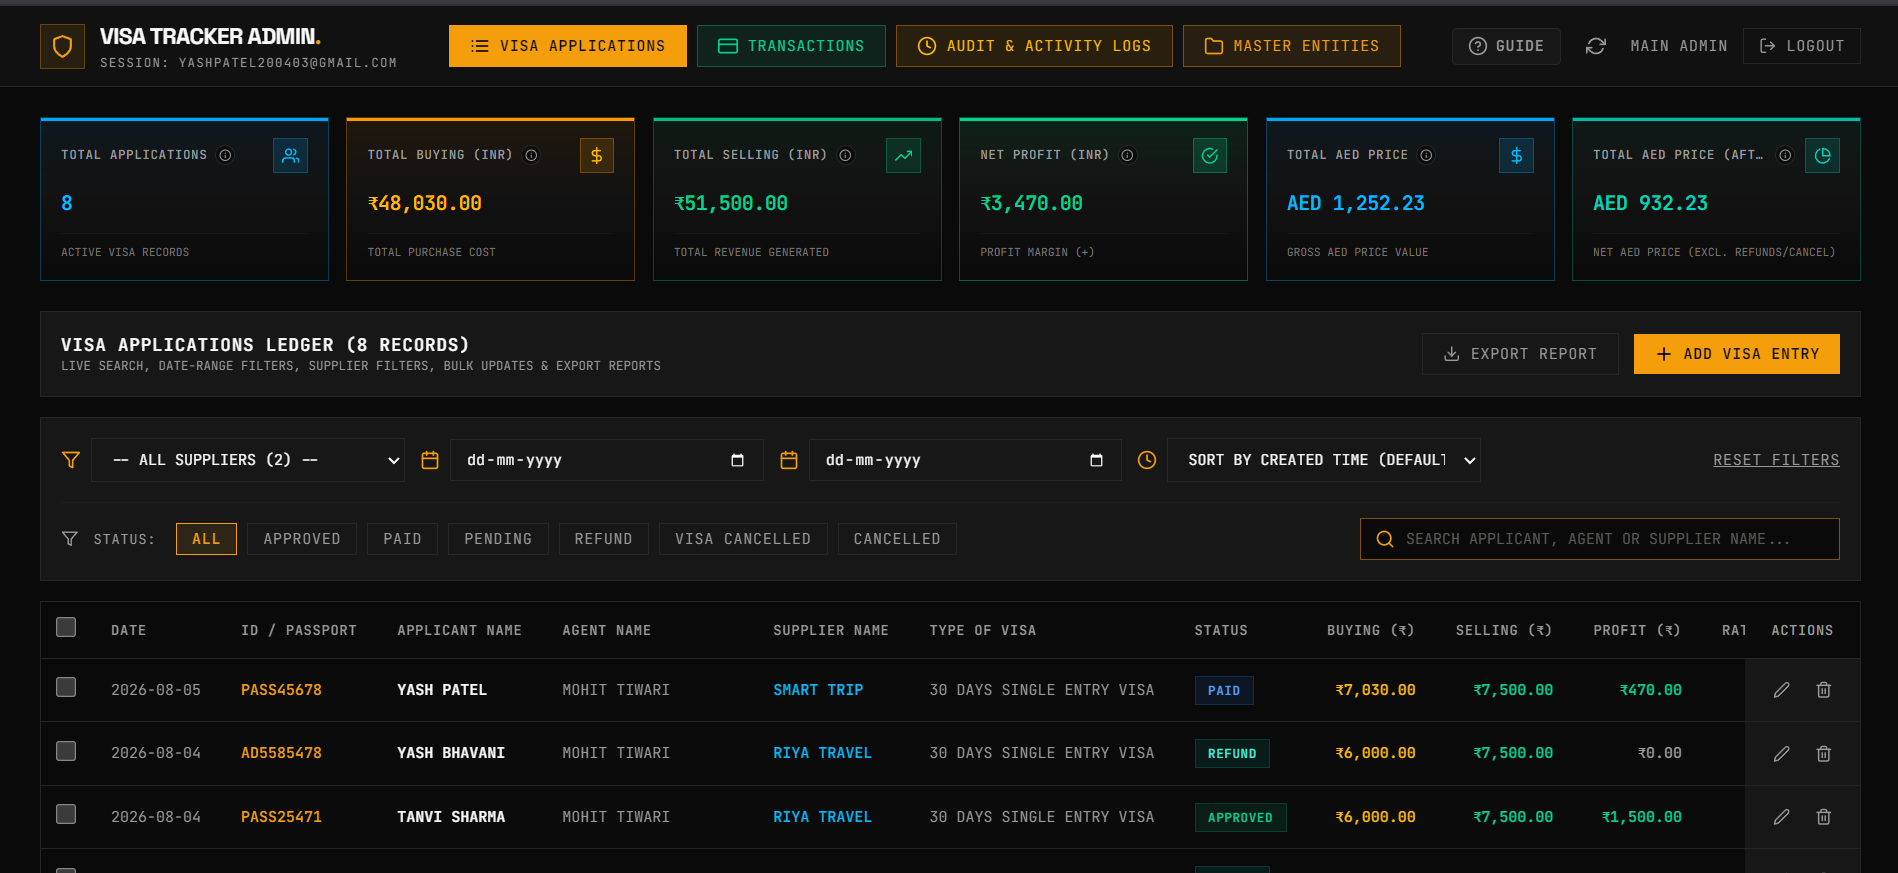Click the users icon on Total Applications card
This screenshot has height=873, width=1898.
290,155
